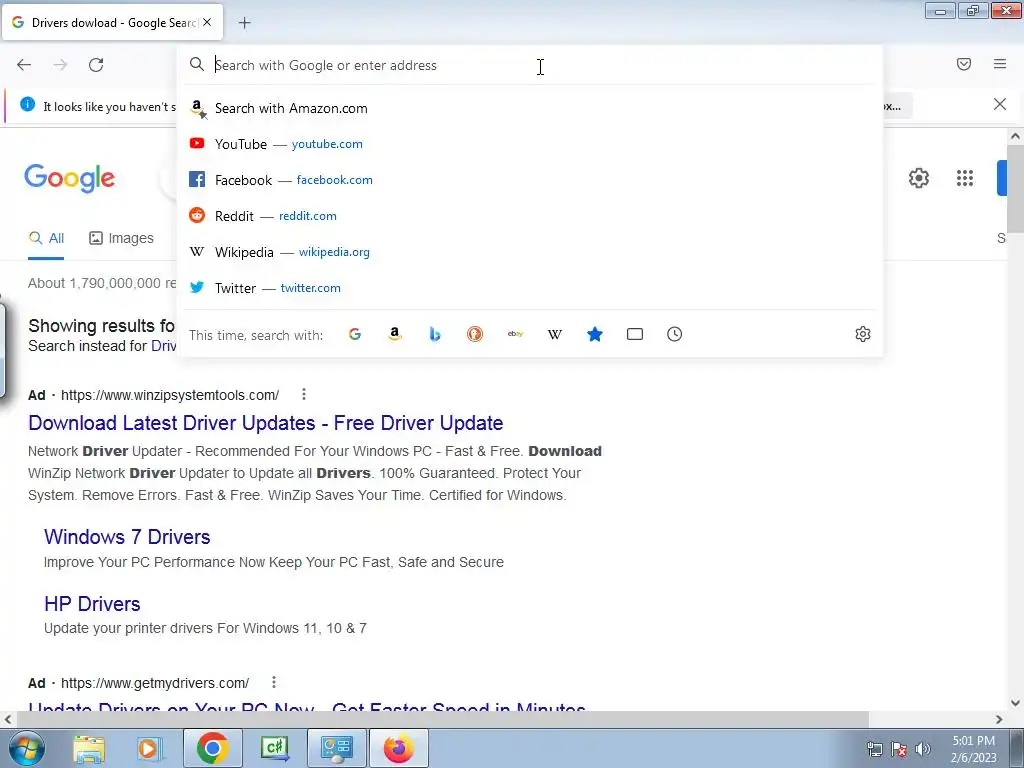Open Windows Start menu
Screen dimensions: 1024x768
(x=25, y=748)
